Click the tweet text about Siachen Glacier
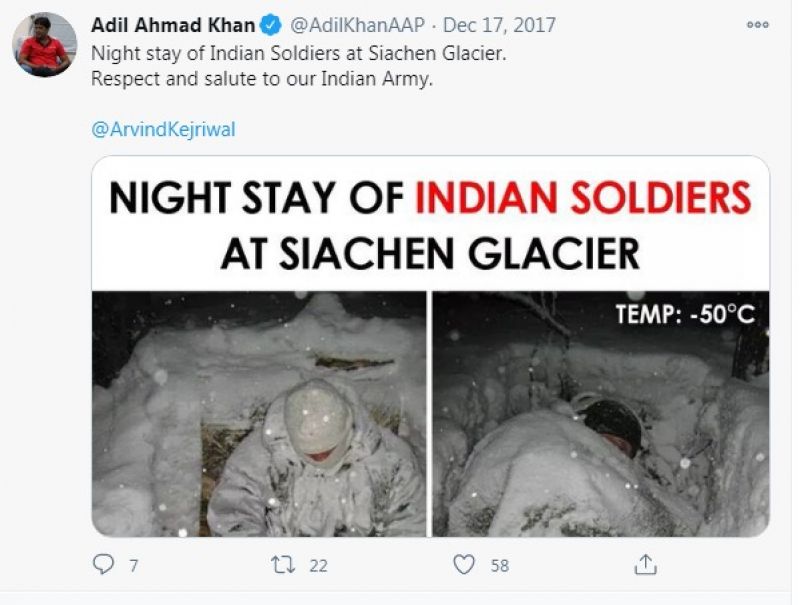 [x=298, y=53]
